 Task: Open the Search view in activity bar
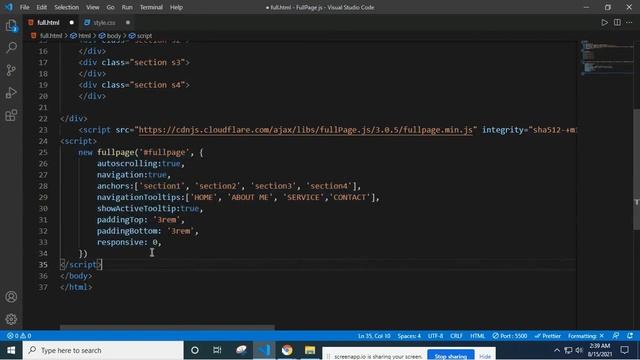point(11,48)
